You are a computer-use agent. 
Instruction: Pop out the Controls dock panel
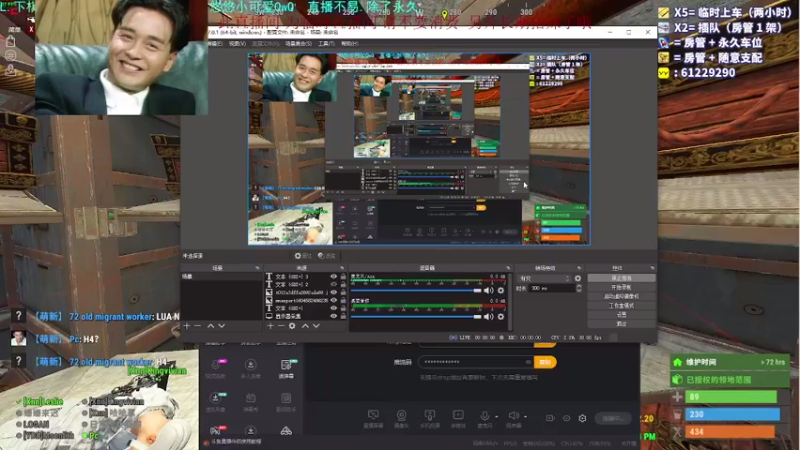click(653, 268)
